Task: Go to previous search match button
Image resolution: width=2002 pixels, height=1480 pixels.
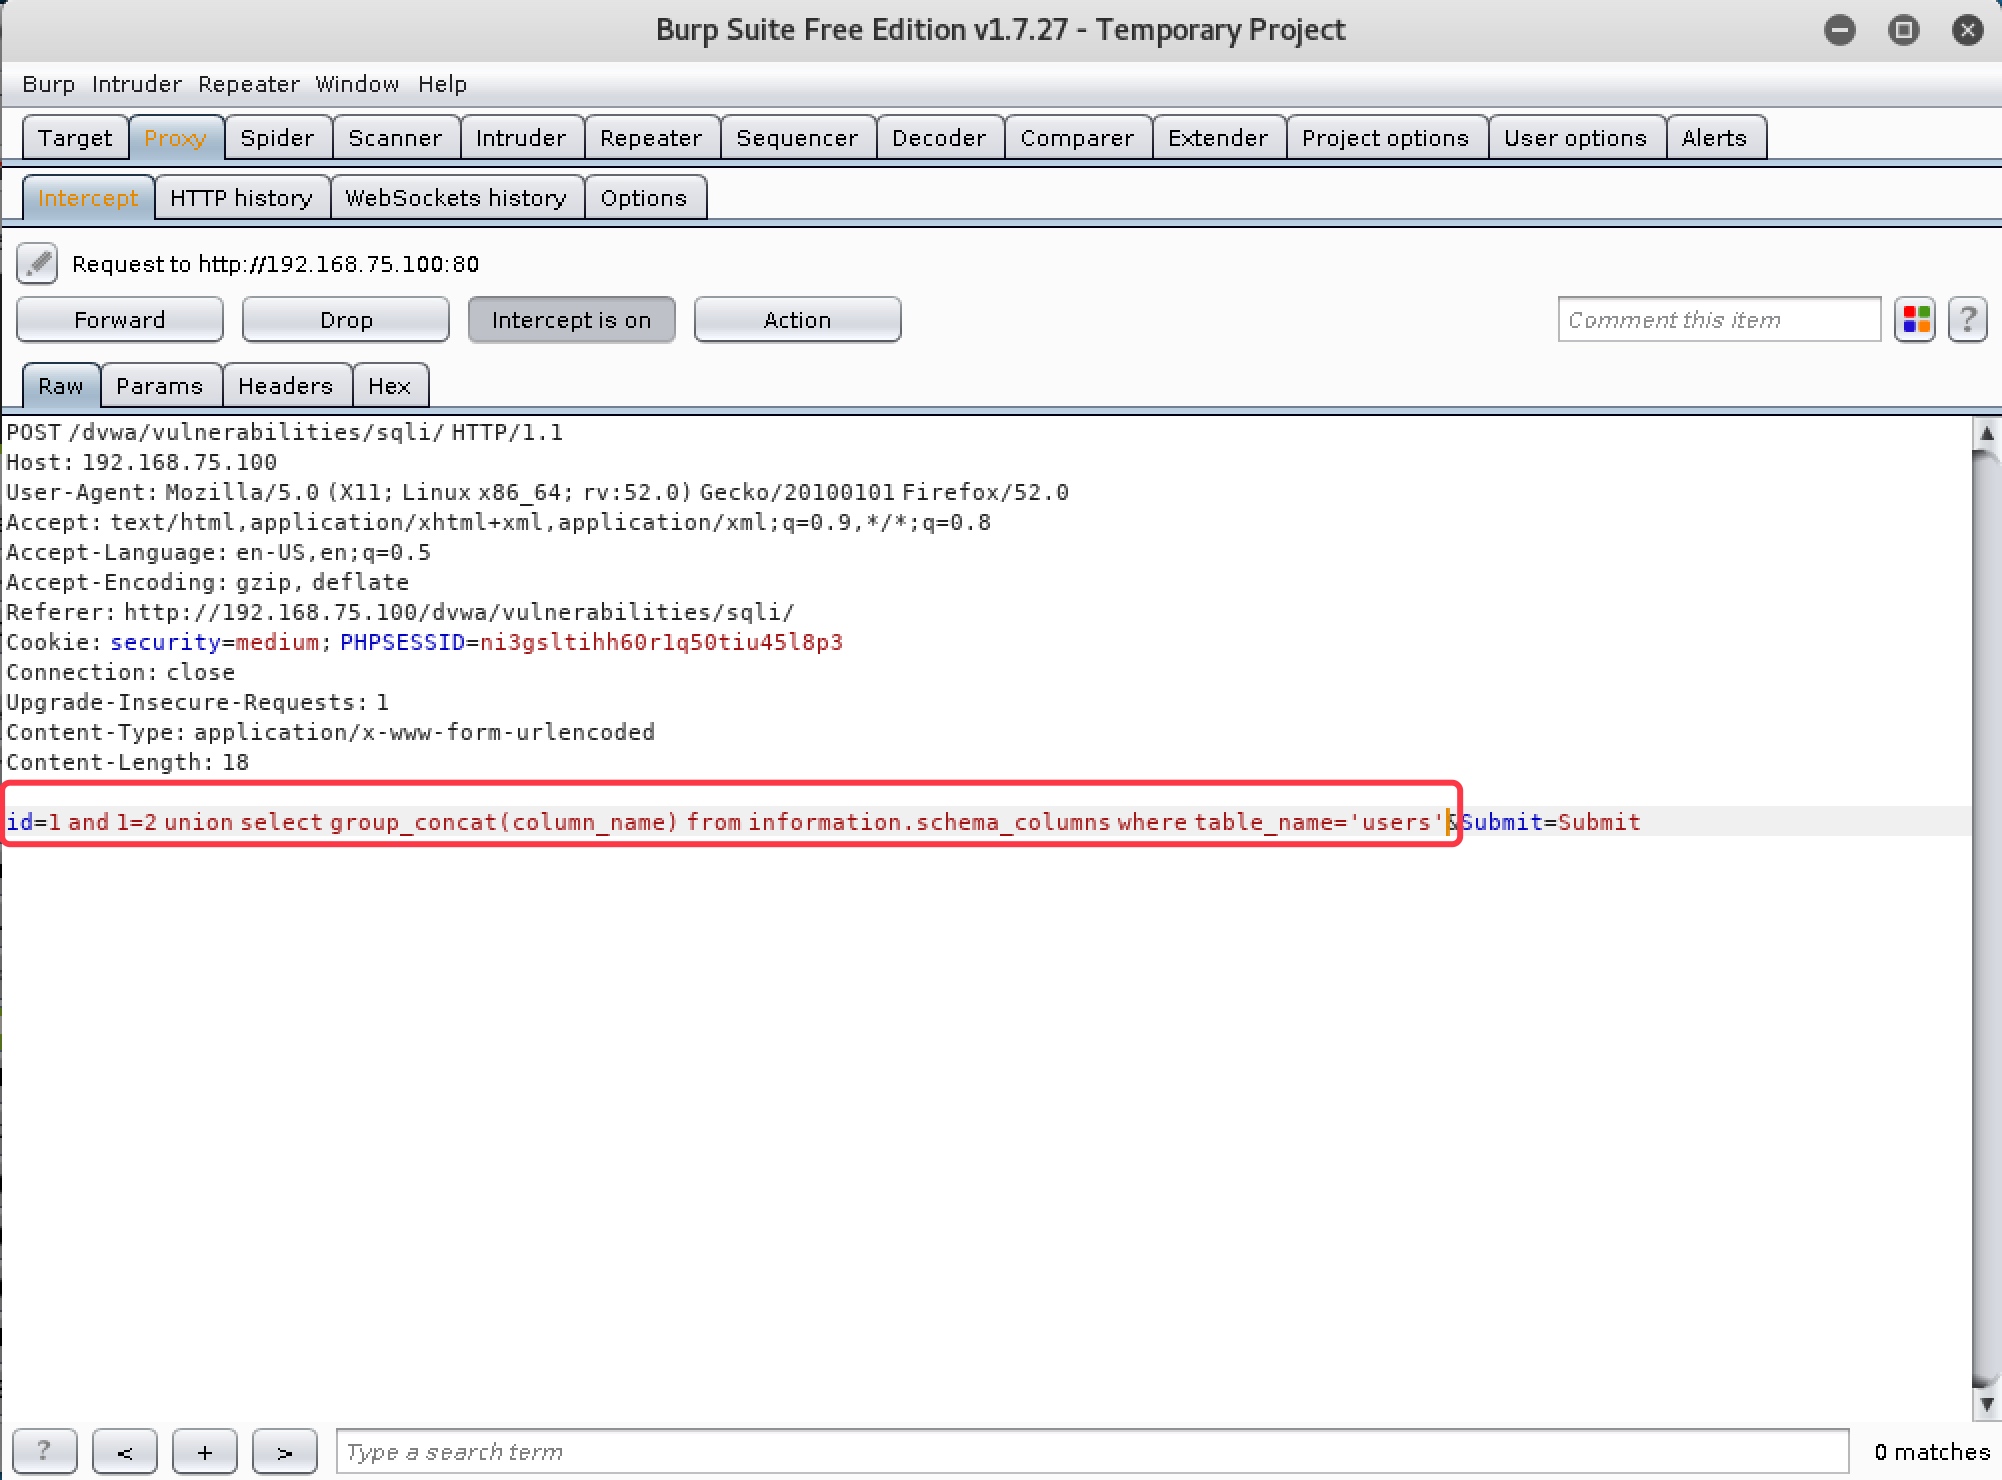Action: (x=125, y=1451)
